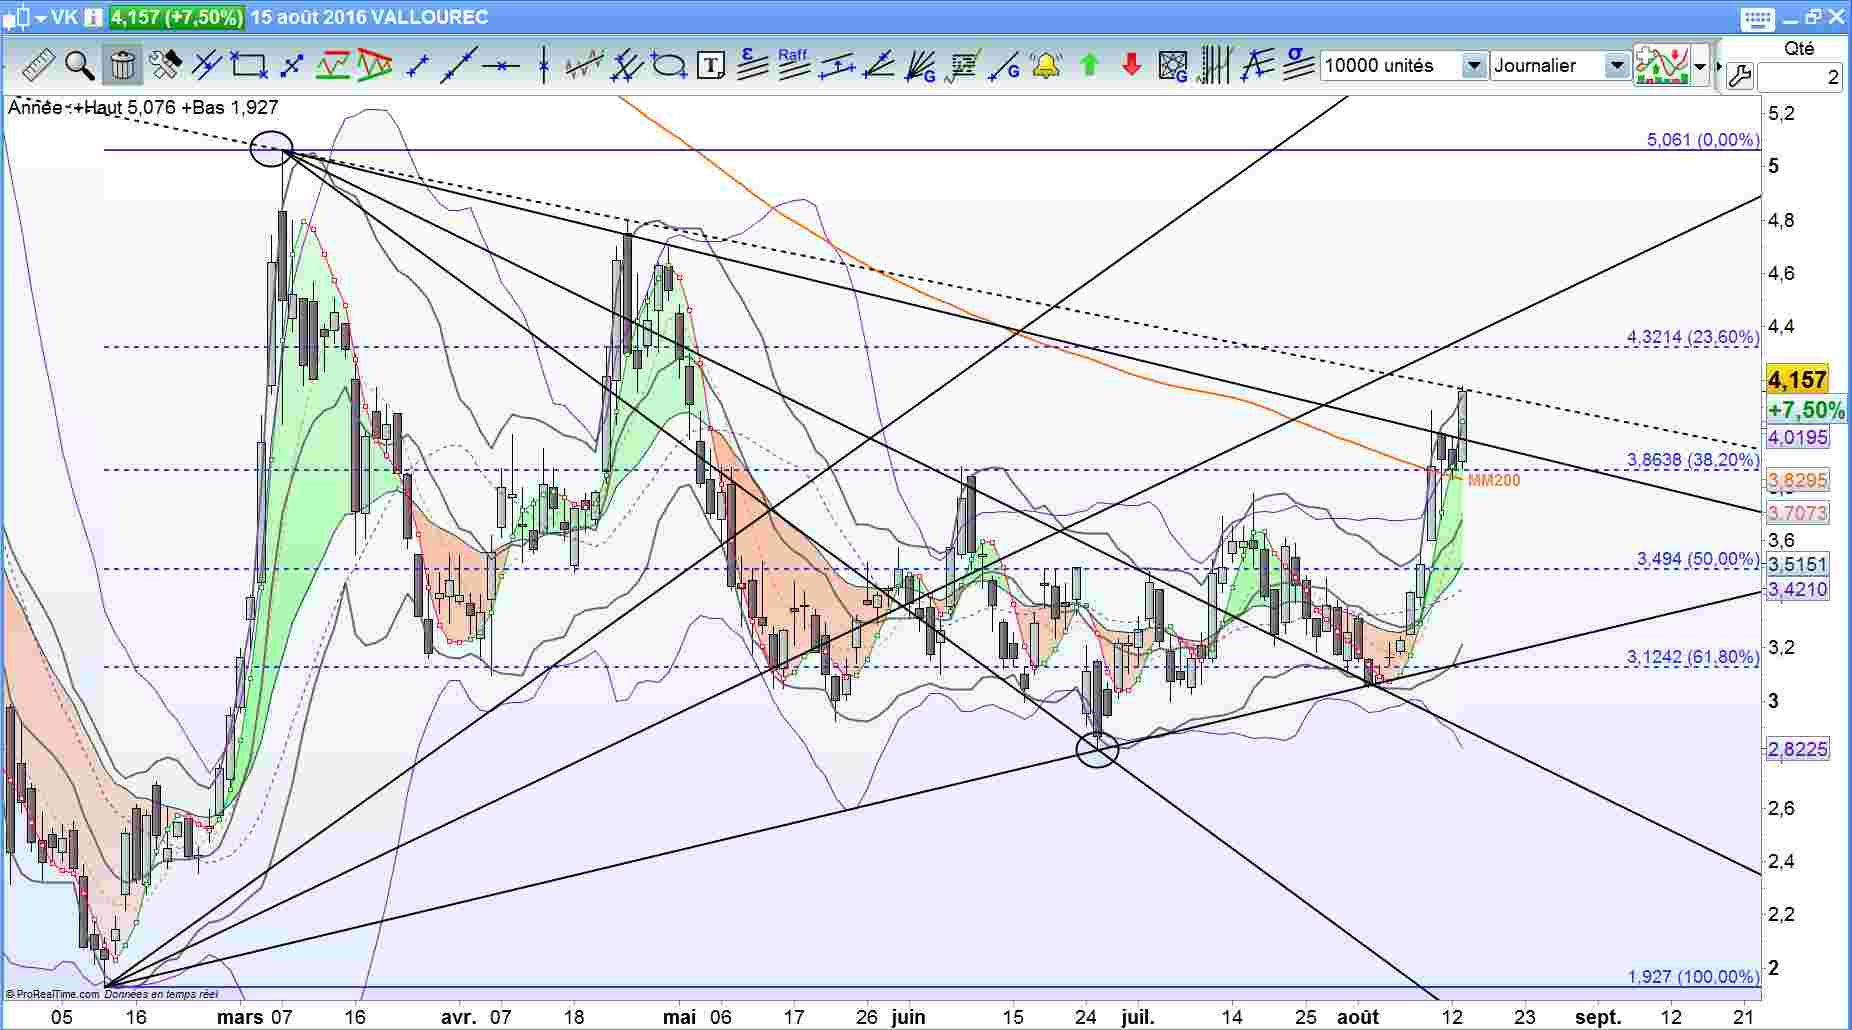Insert a red down arrow marker
This screenshot has height=1030, width=1852.
tap(1131, 66)
